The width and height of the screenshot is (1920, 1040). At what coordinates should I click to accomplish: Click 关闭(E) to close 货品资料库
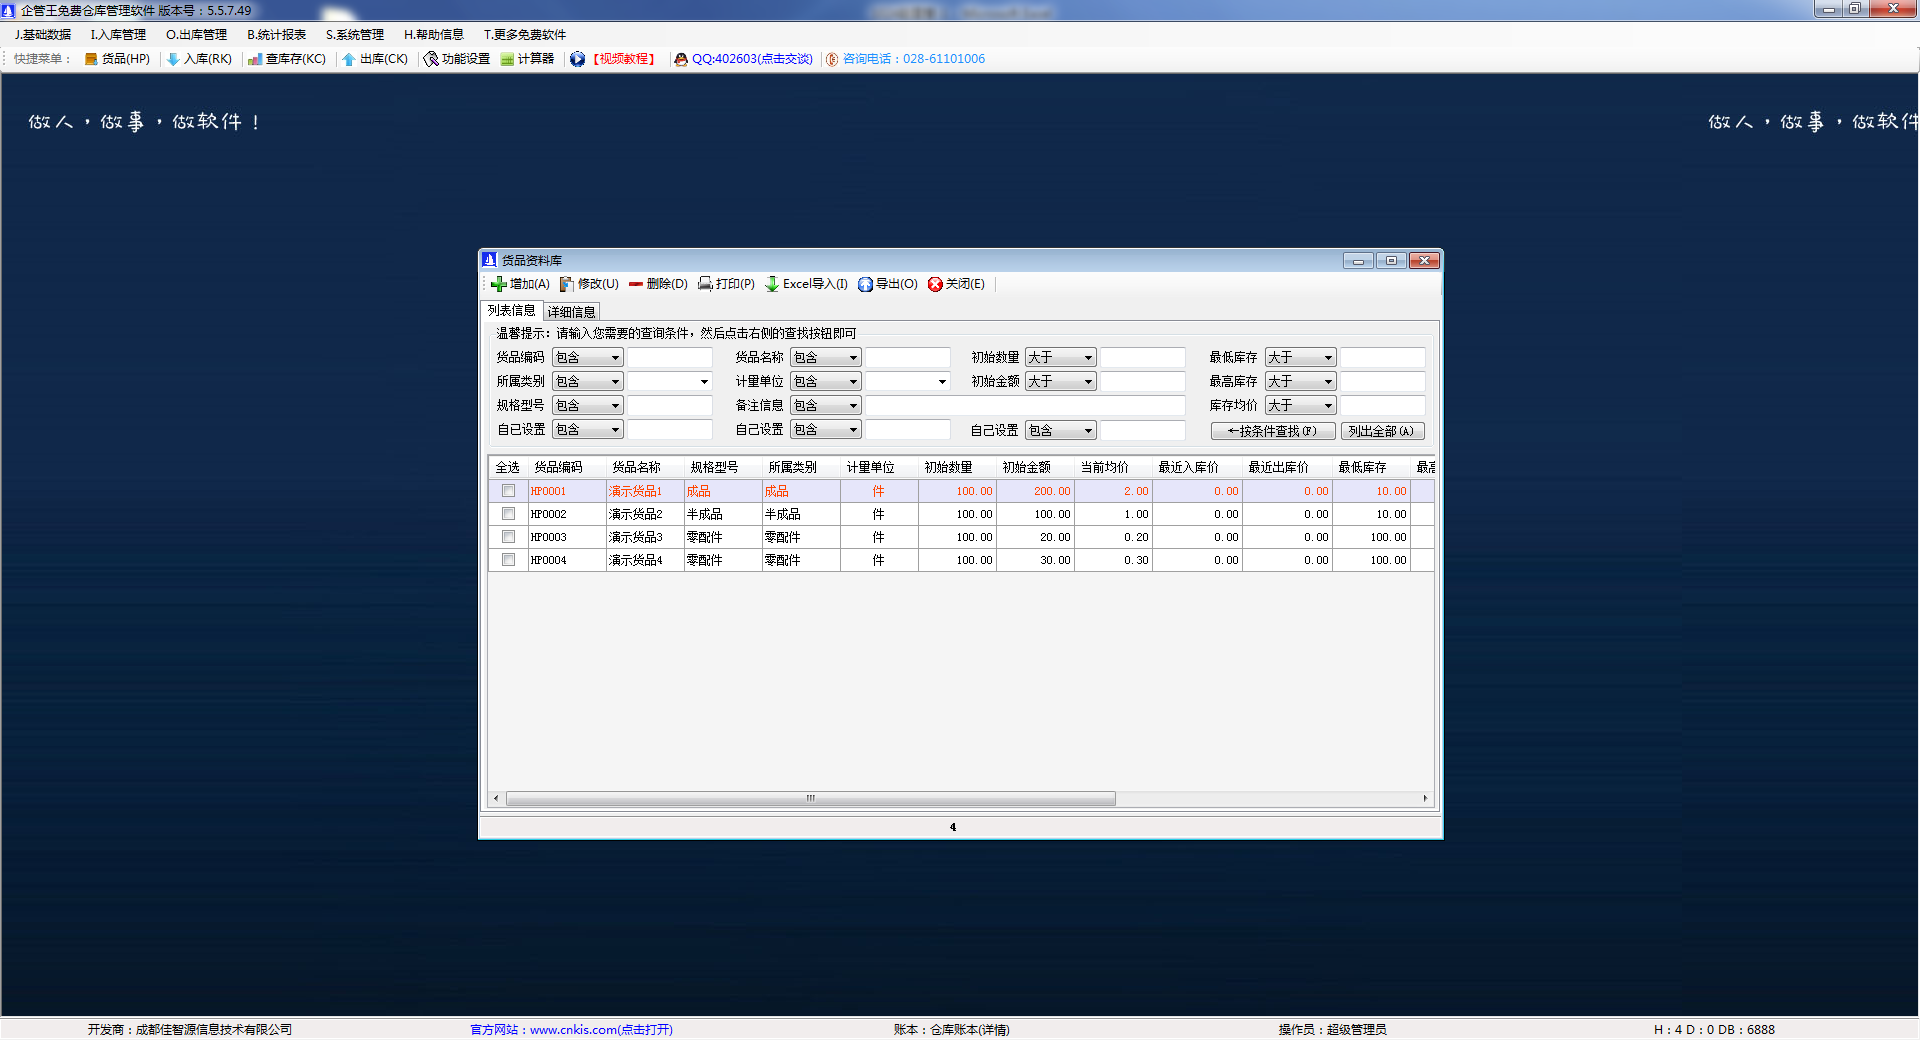pyautogui.click(x=956, y=284)
